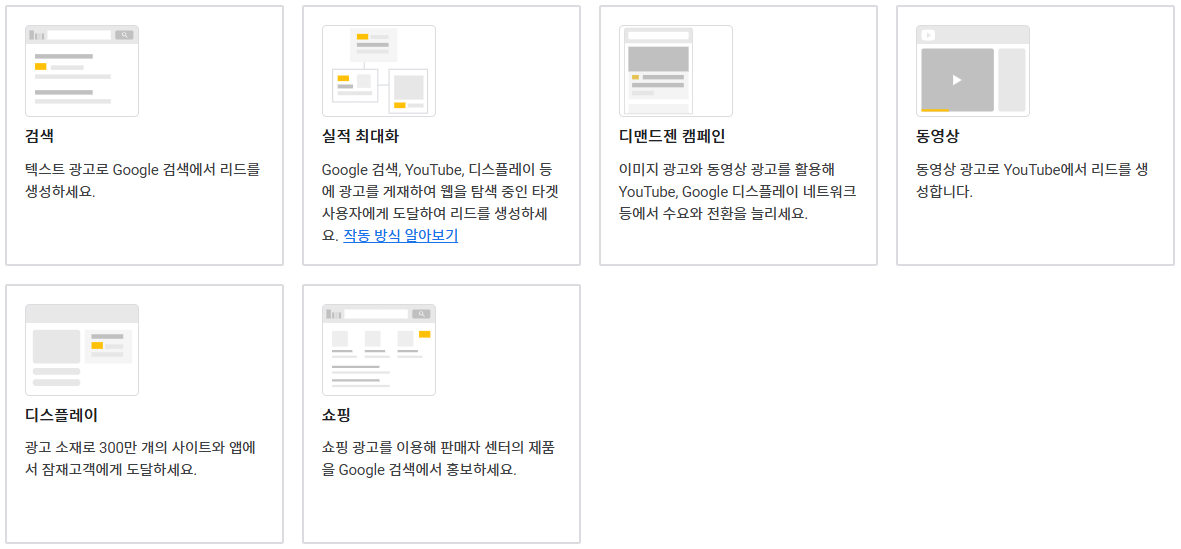Pick the 동영상 campaign title
The image size is (1181, 549).
(937, 136)
